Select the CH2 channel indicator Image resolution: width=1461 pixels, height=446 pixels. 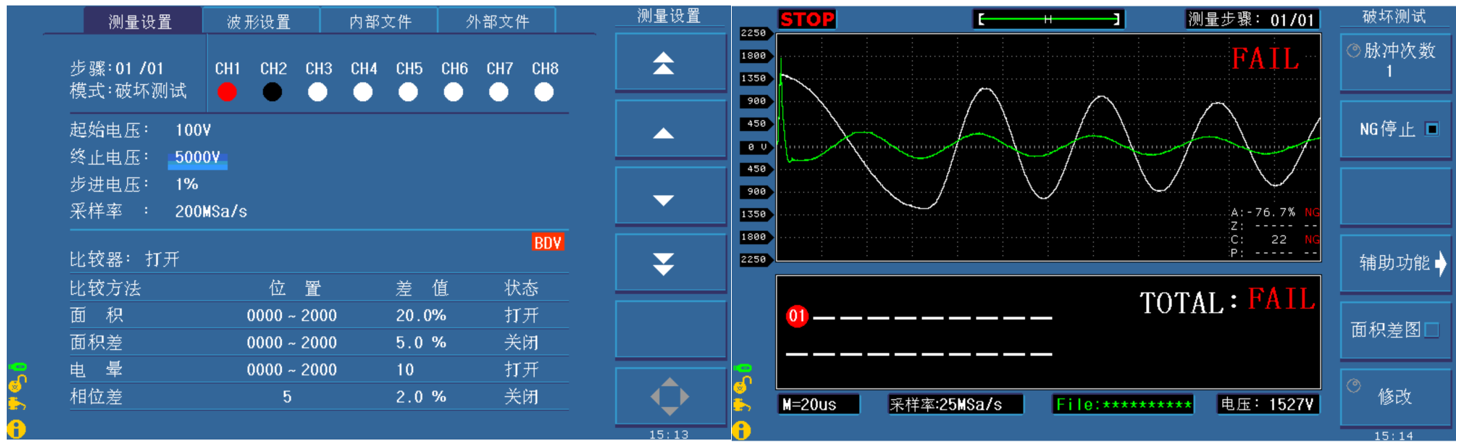coord(272,92)
